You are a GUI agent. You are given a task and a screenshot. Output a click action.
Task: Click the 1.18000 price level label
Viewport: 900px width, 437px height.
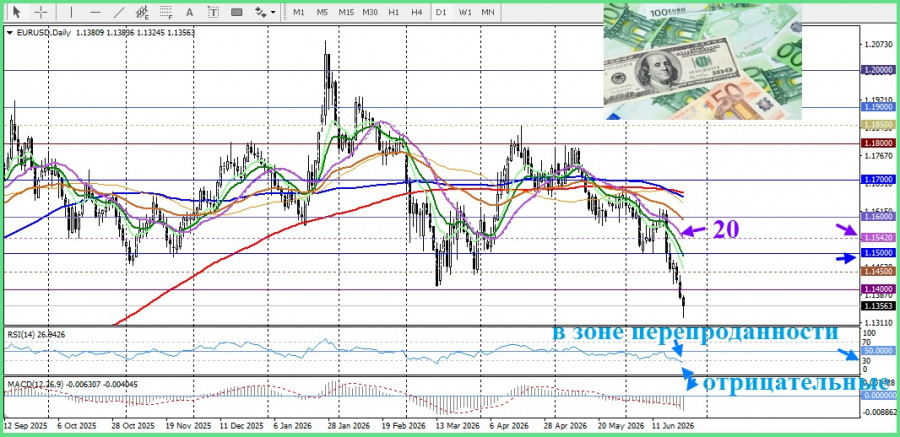[x=878, y=143]
